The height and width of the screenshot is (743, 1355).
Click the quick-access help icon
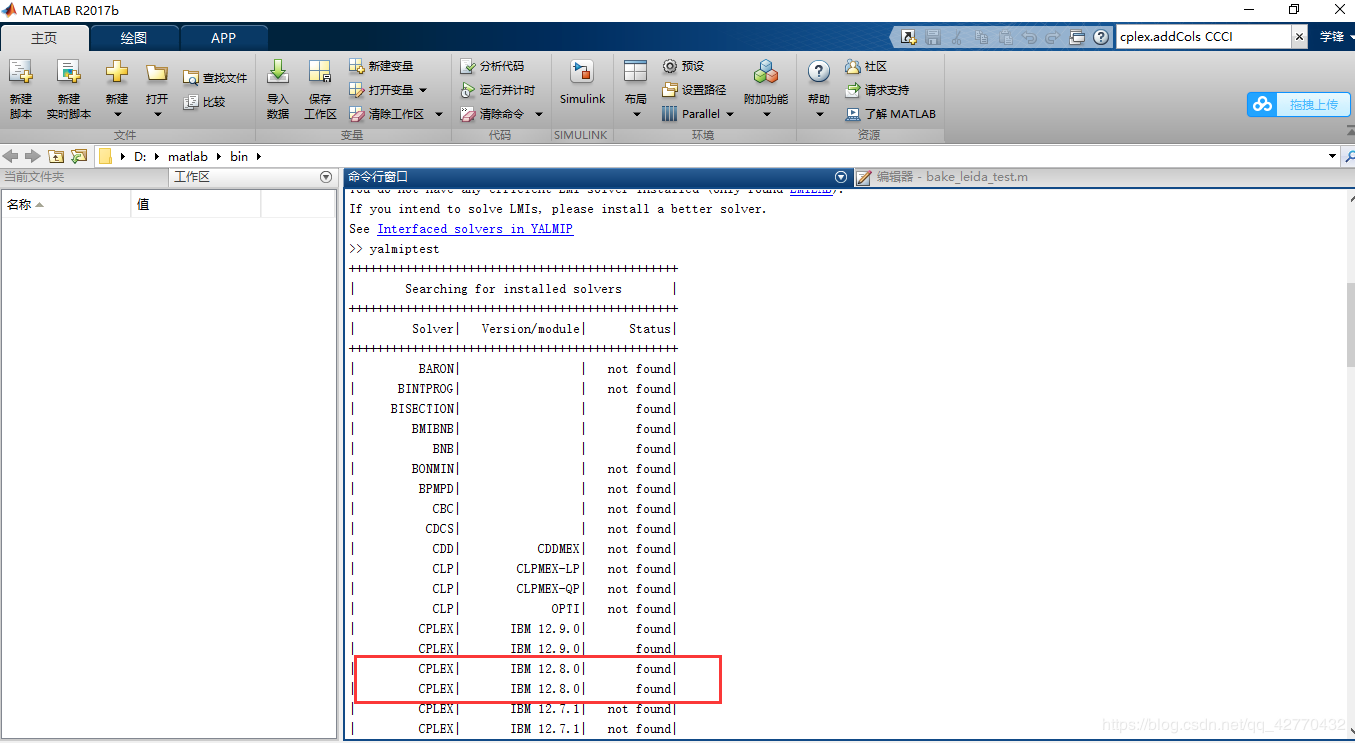(x=1101, y=37)
